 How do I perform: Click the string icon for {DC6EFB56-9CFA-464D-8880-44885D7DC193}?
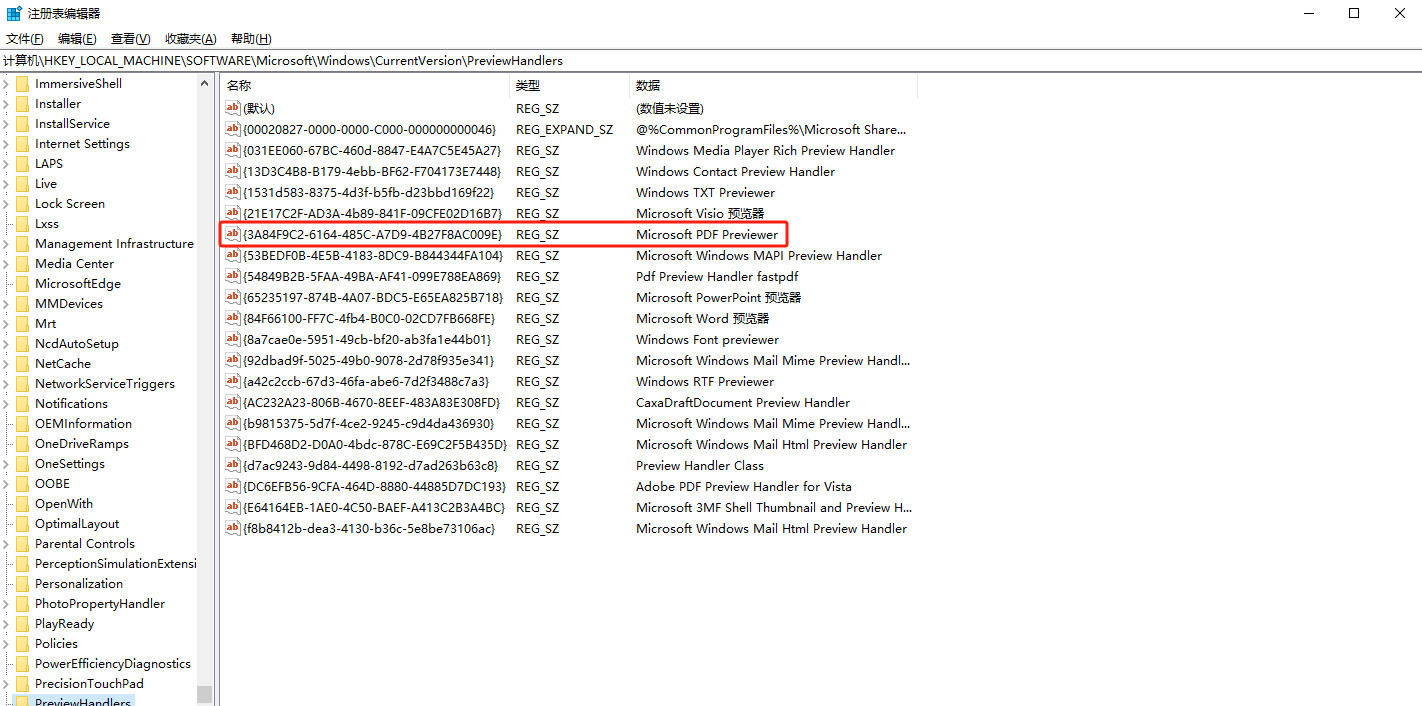tap(233, 486)
